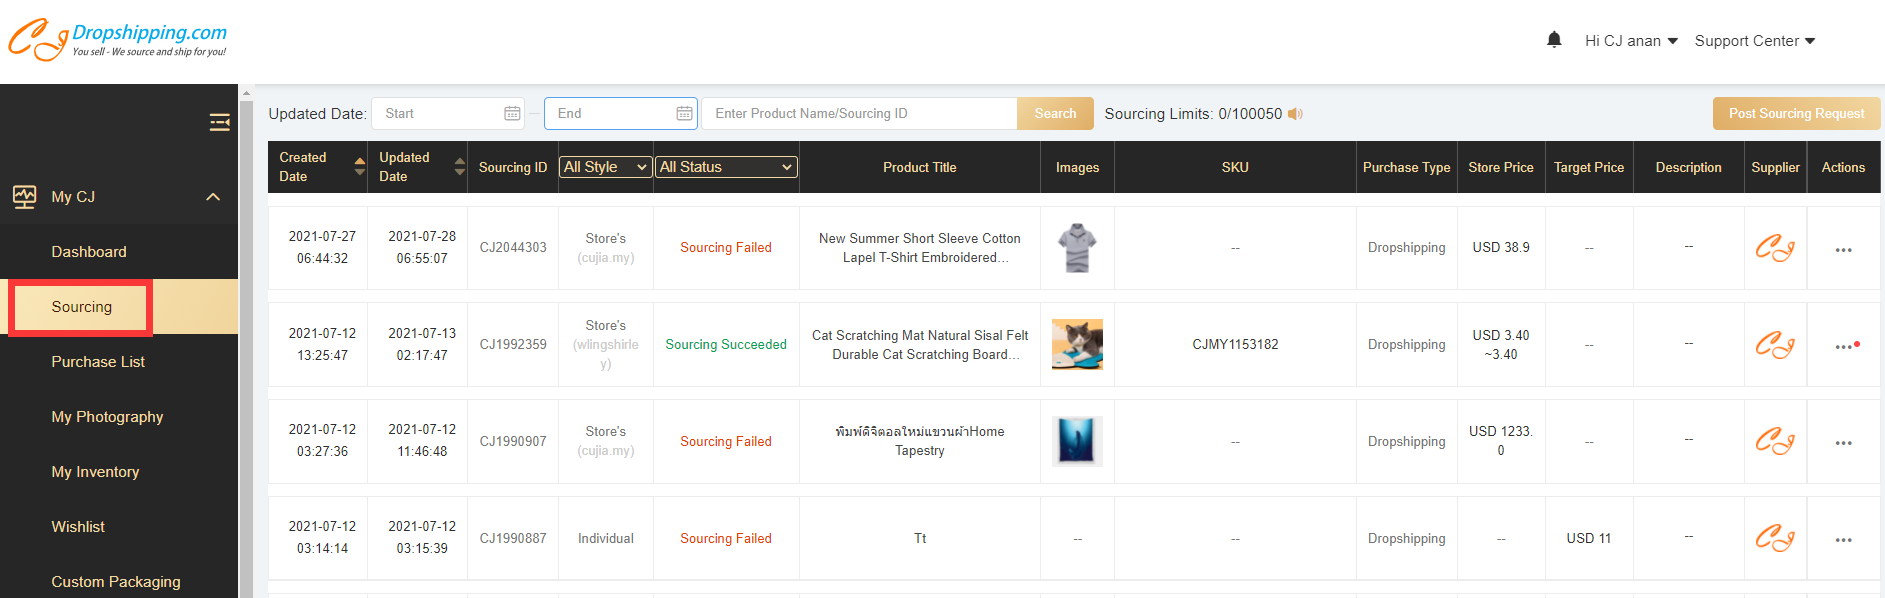The width and height of the screenshot is (1885, 598).
Task: Open actions ellipsis for Tapestry row
Action: coord(1843,443)
